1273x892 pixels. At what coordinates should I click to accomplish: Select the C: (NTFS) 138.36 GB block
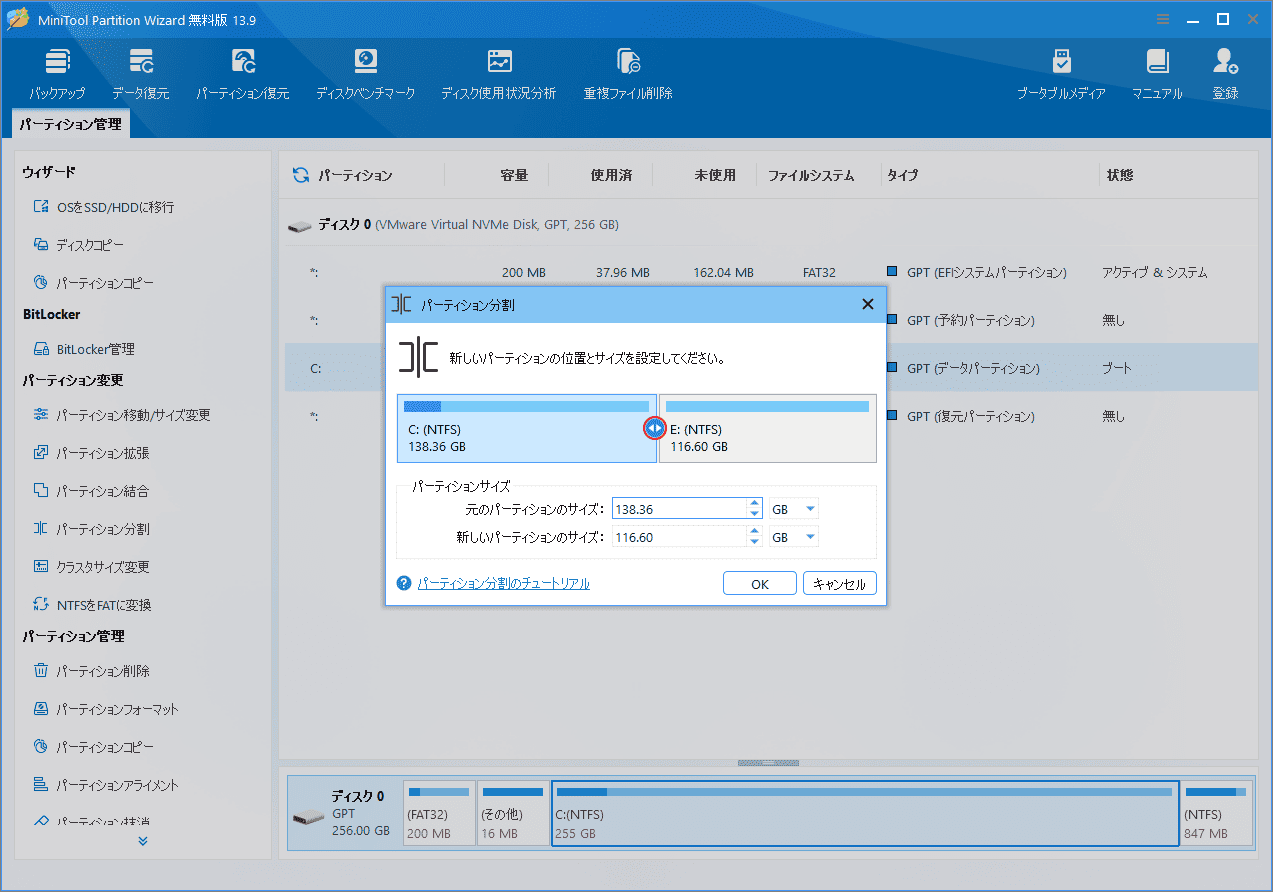pos(526,428)
